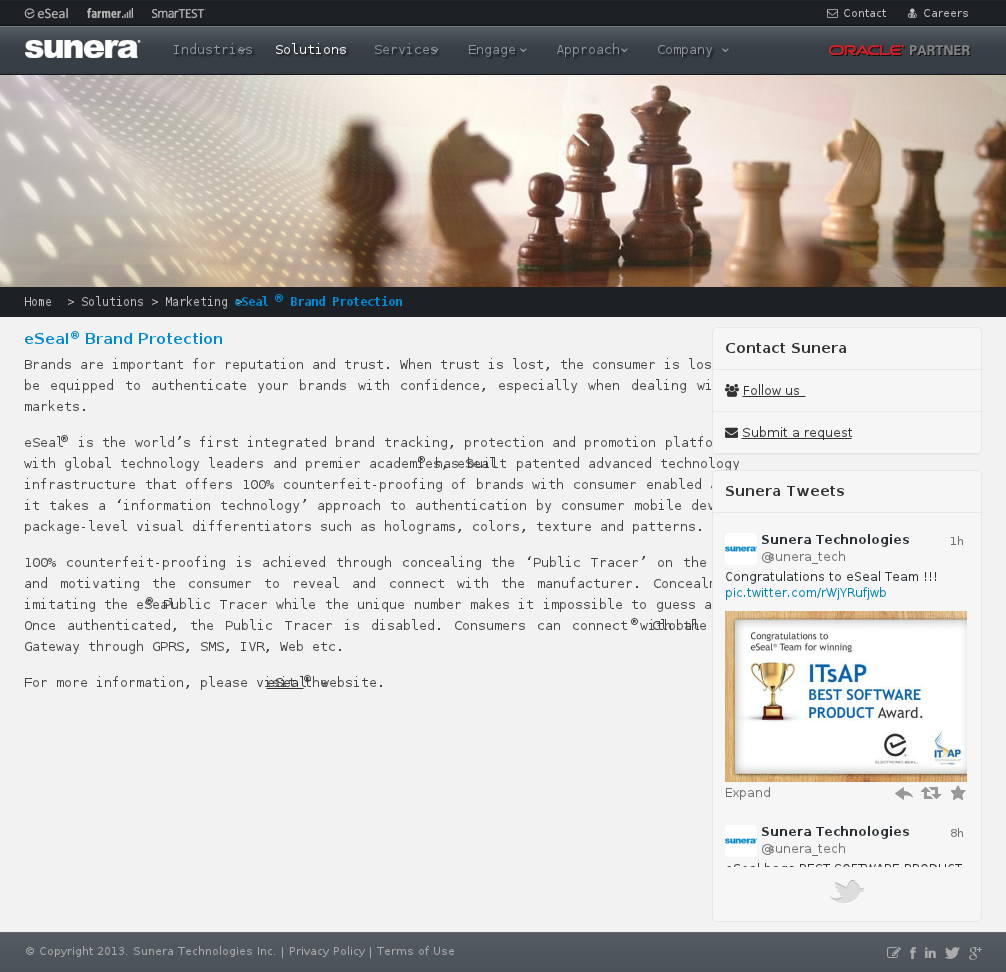Retweet the eSeal award tweet

point(931,793)
